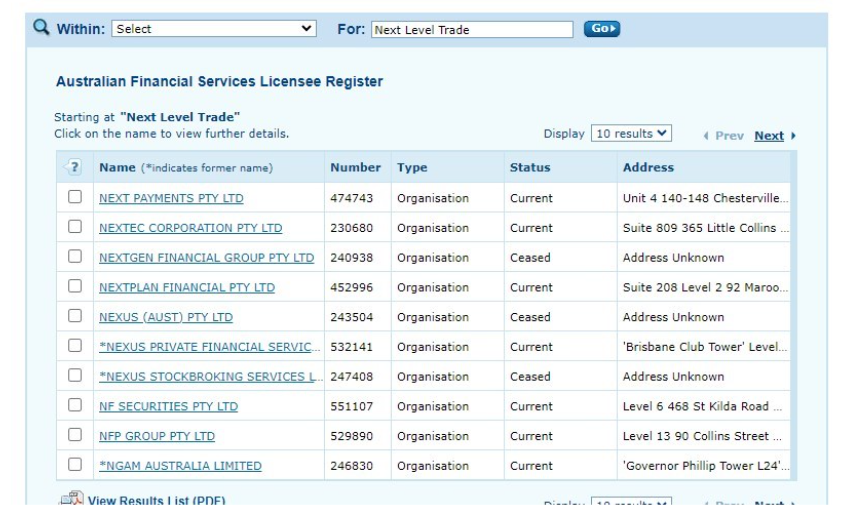Click the help question mark icon in table header
Screen dimensions: 852x508
73,167
